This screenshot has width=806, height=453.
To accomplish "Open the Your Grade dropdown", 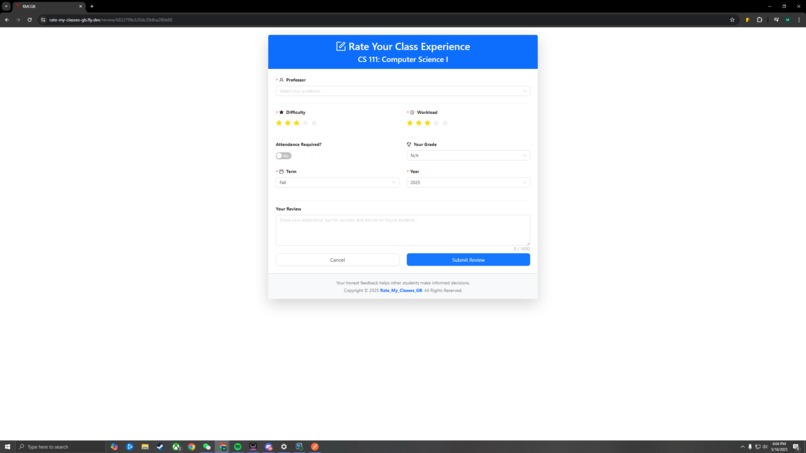I will point(468,155).
